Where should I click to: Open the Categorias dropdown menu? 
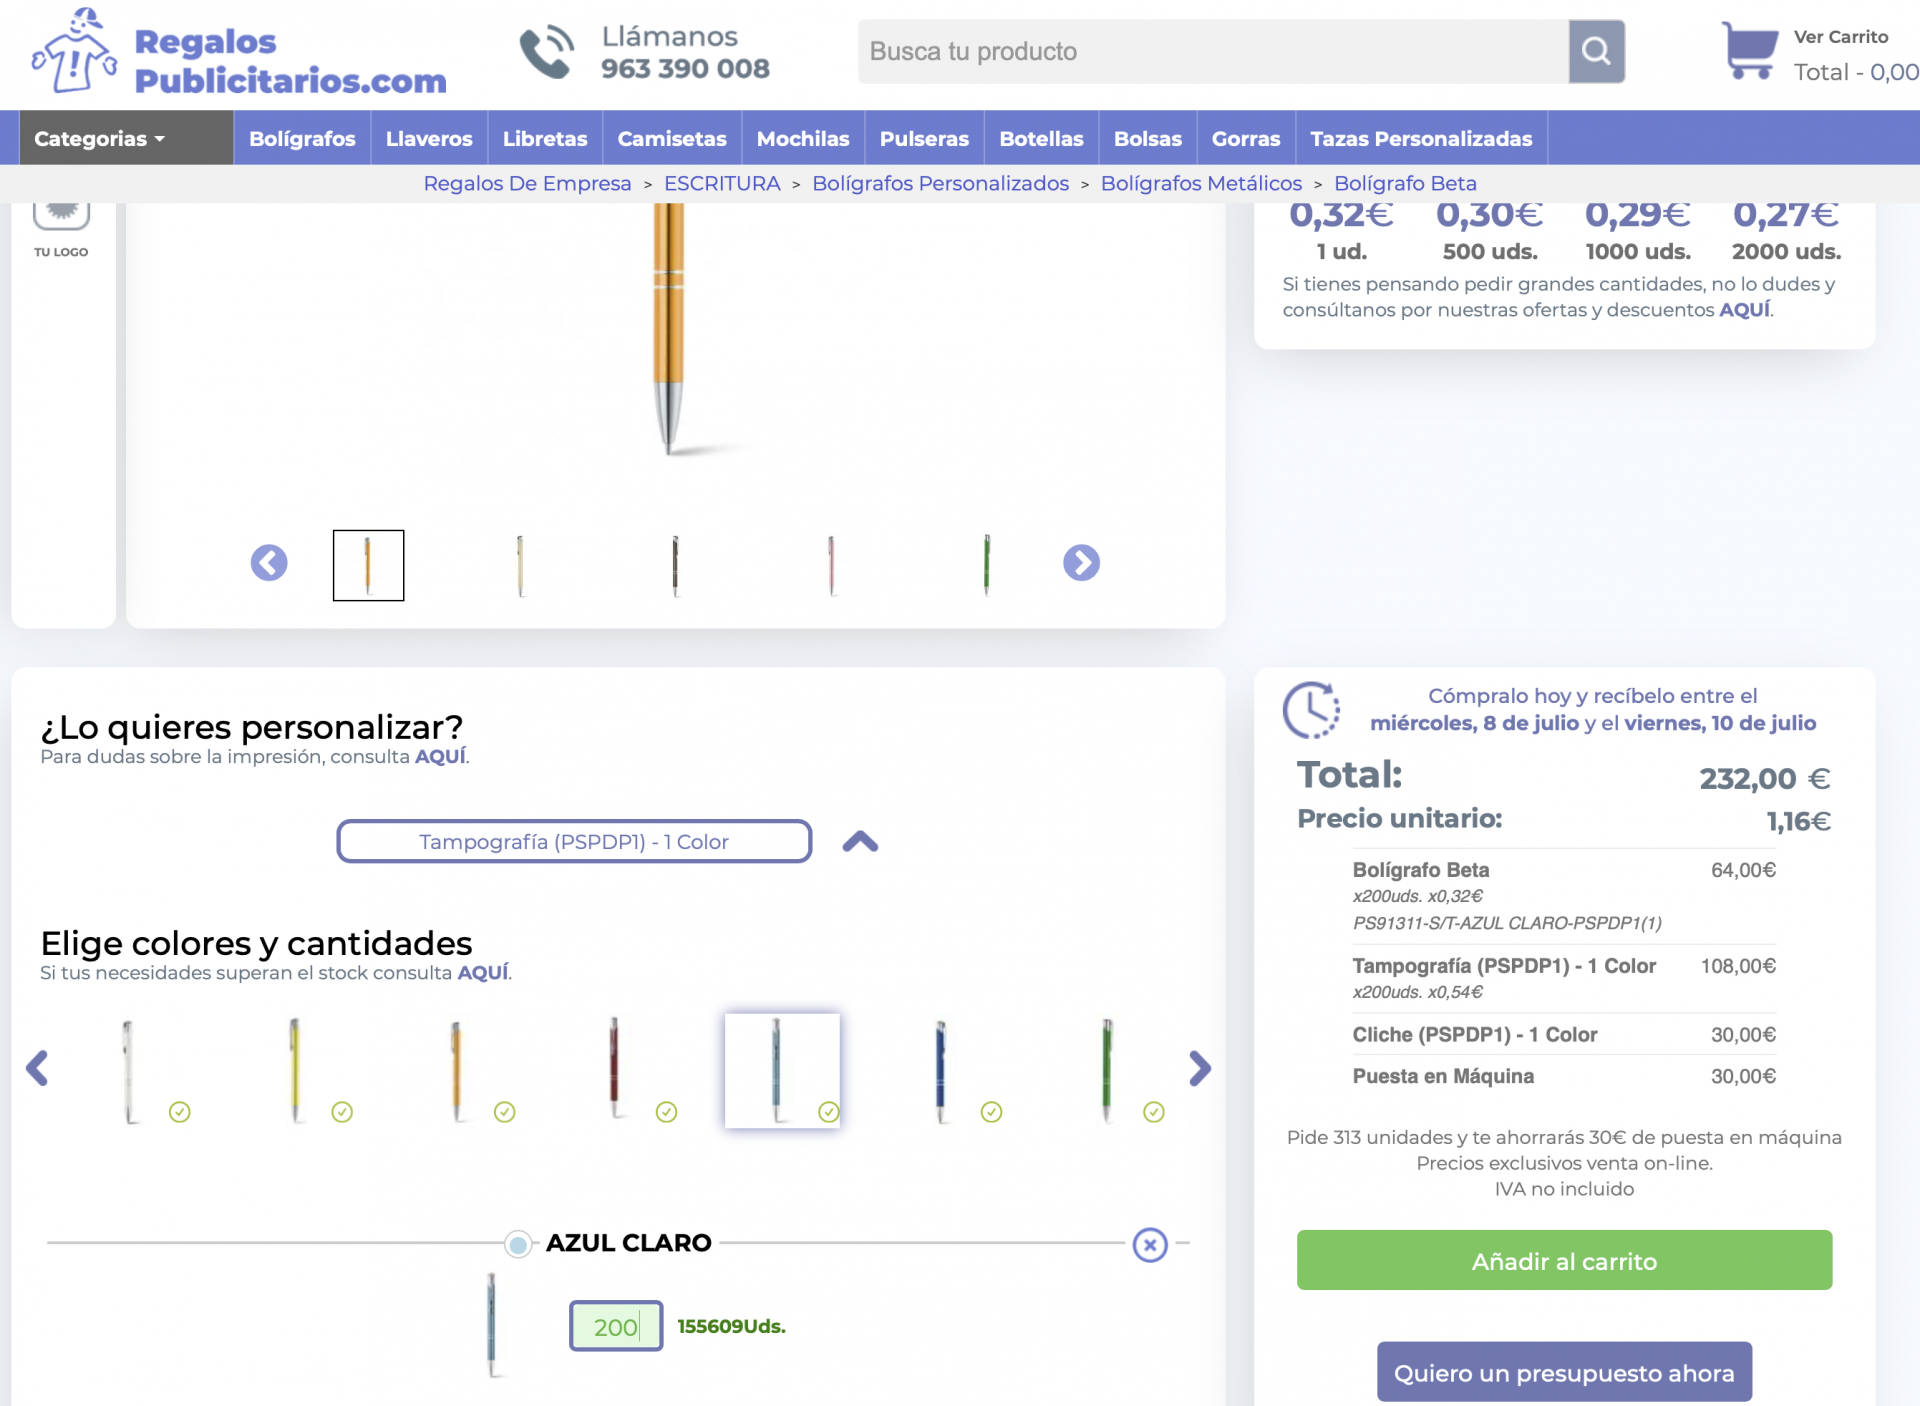[100, 138]
